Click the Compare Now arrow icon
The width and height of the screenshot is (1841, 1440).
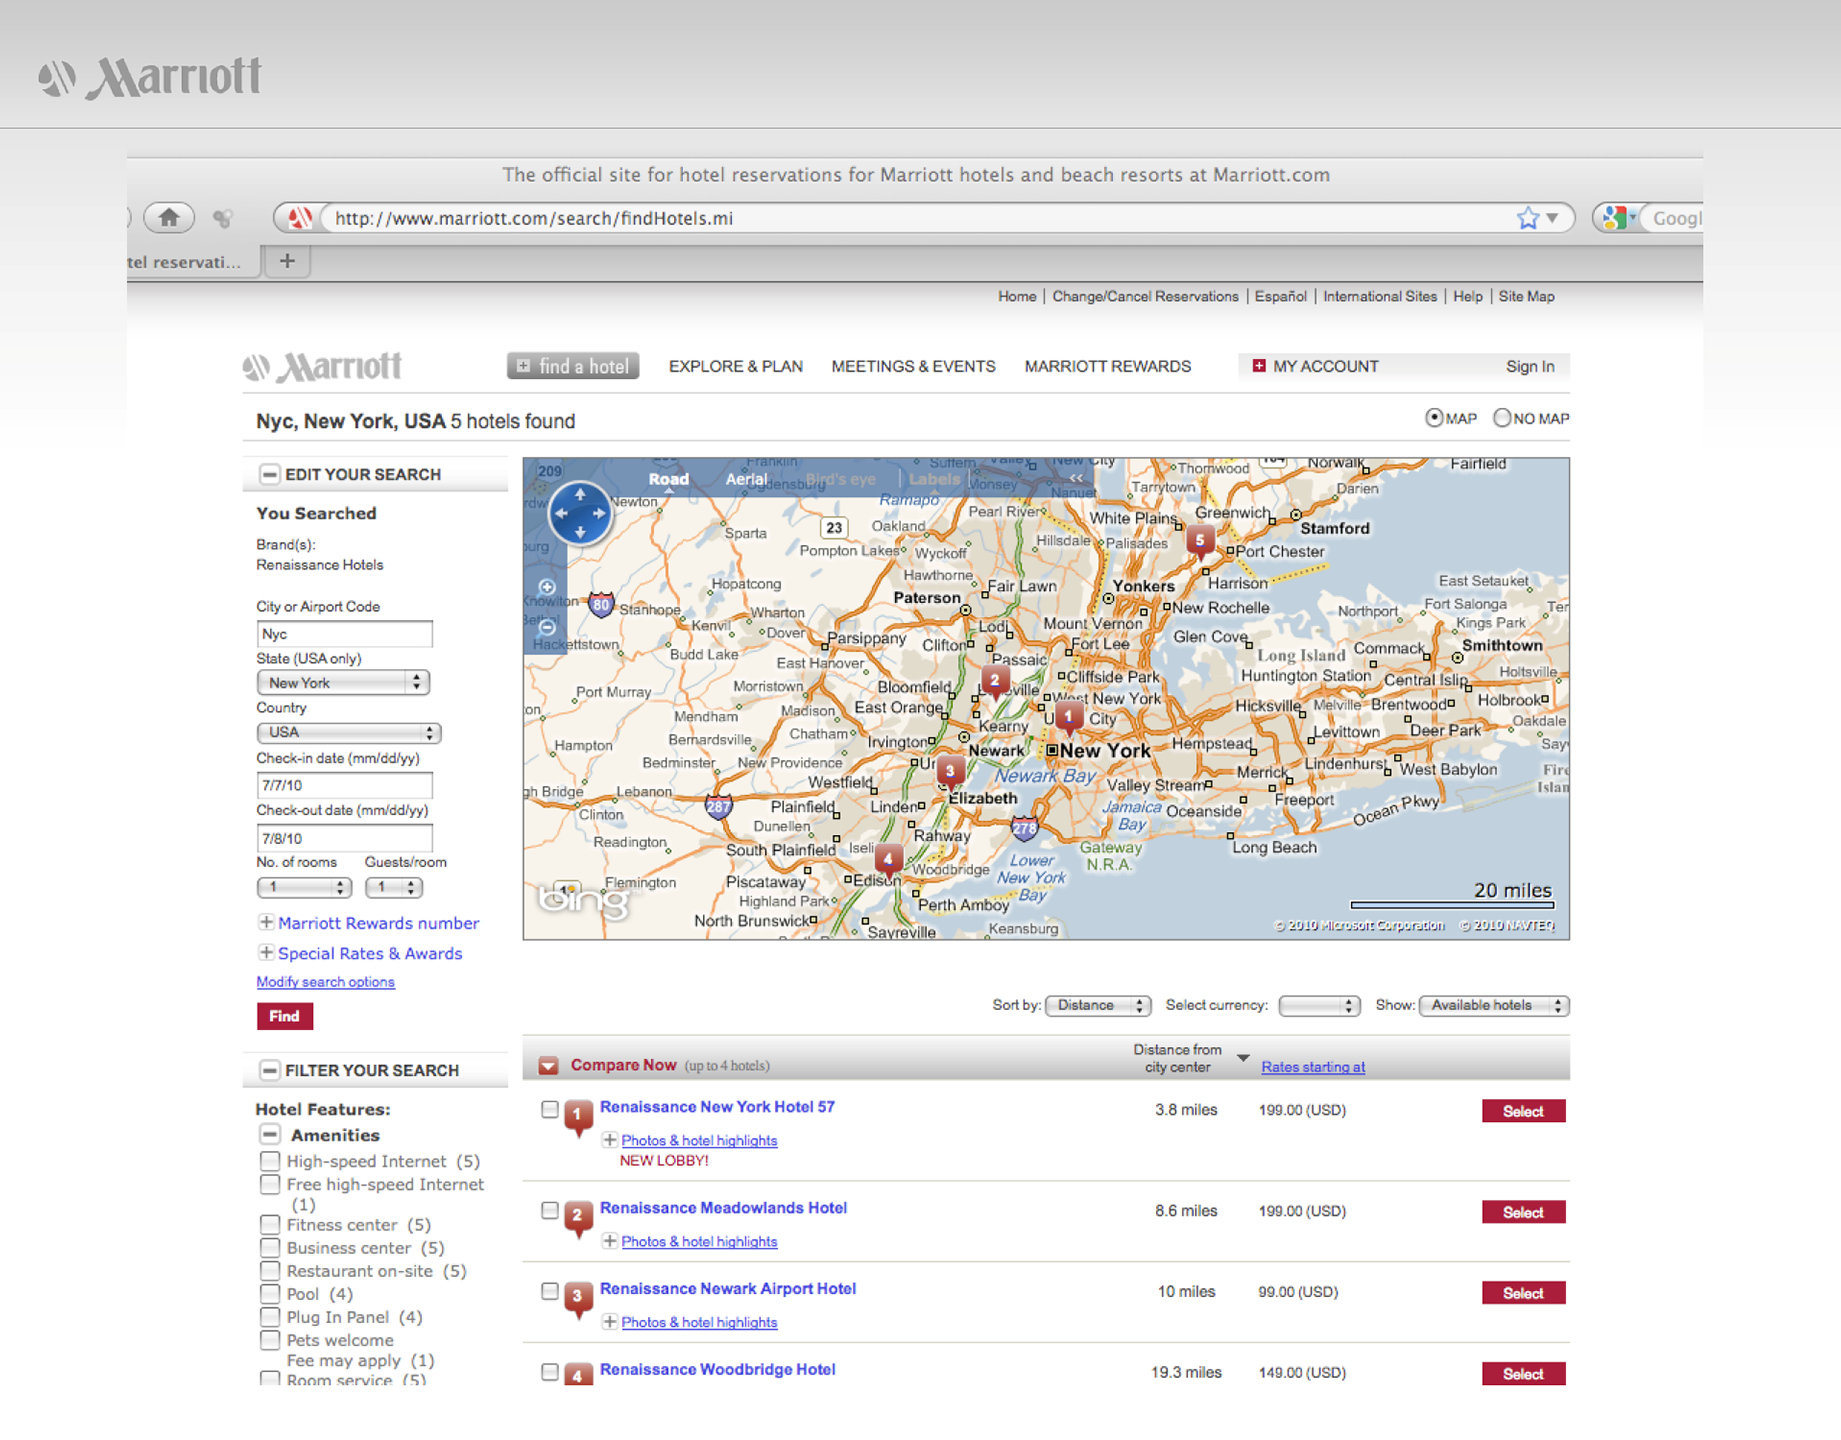[x=548, y=1066]
